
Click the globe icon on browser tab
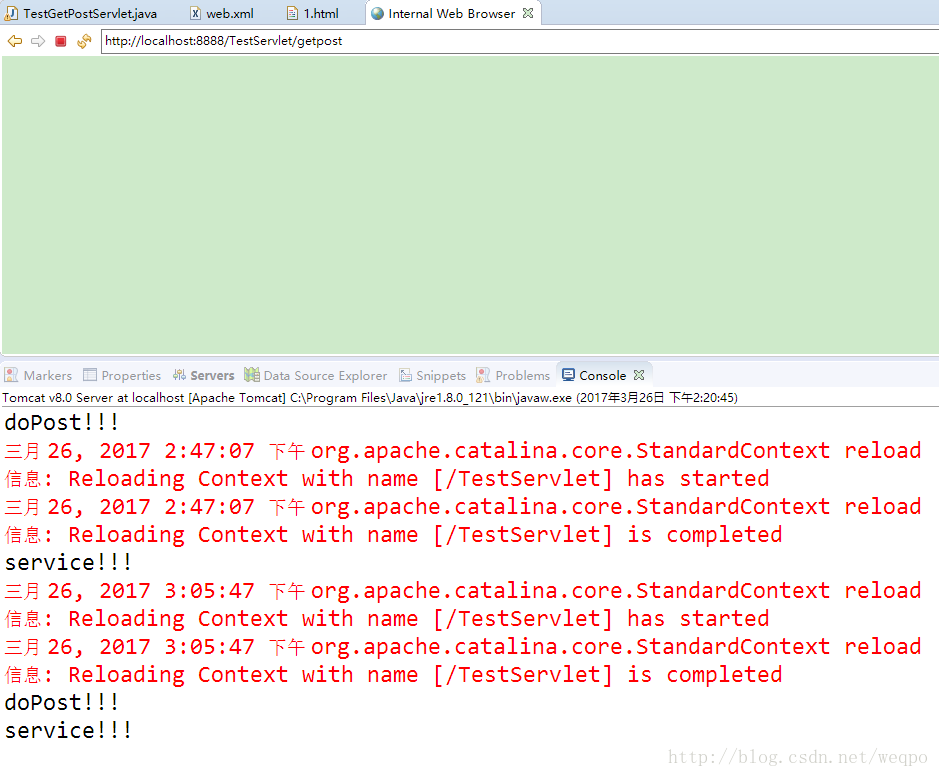click(x=377, y=13)
